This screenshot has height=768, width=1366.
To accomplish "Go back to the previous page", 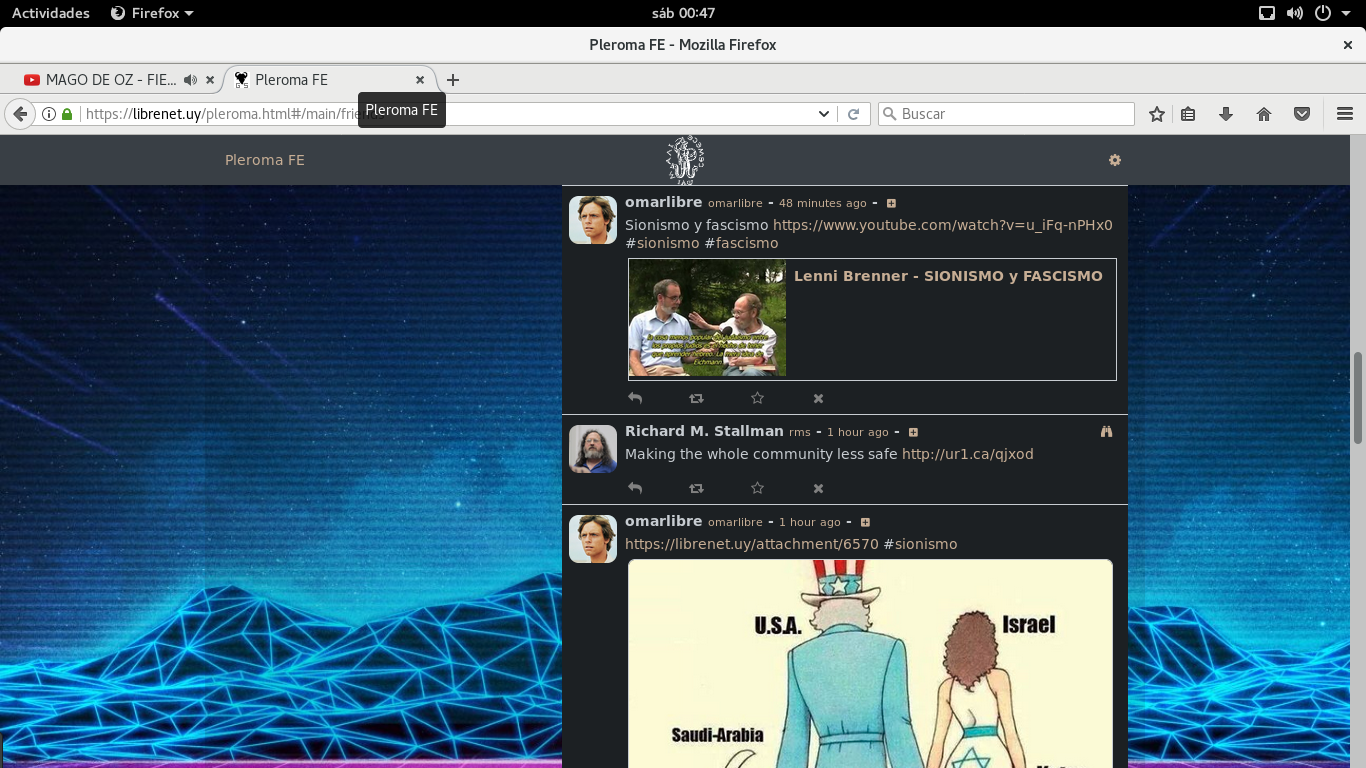I will pyautogui.click(x=20, y=114).
